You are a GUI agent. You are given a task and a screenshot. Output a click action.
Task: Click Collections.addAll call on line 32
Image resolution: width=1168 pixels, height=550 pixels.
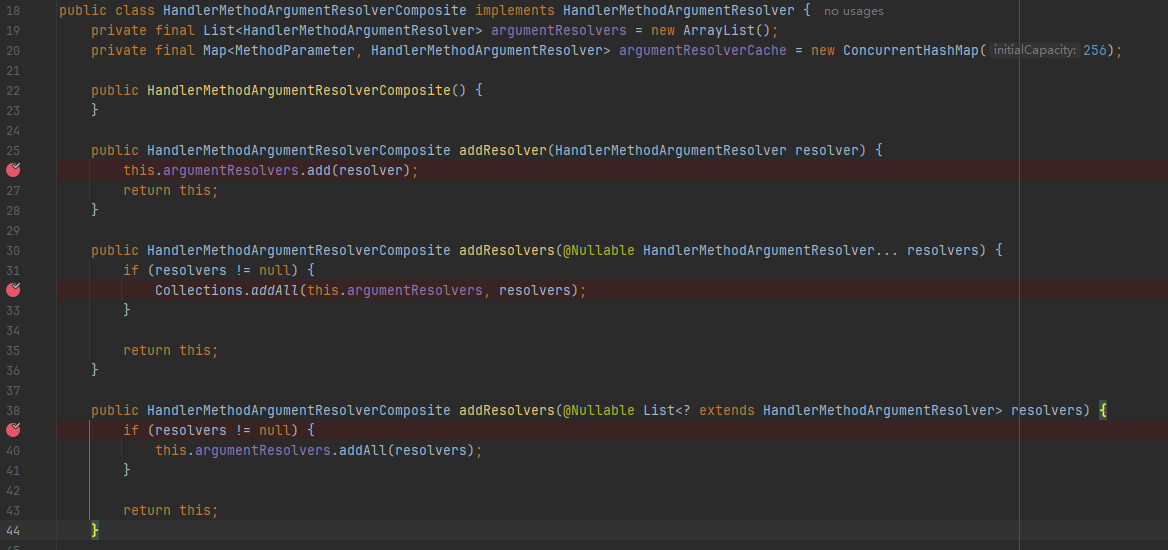224,290
